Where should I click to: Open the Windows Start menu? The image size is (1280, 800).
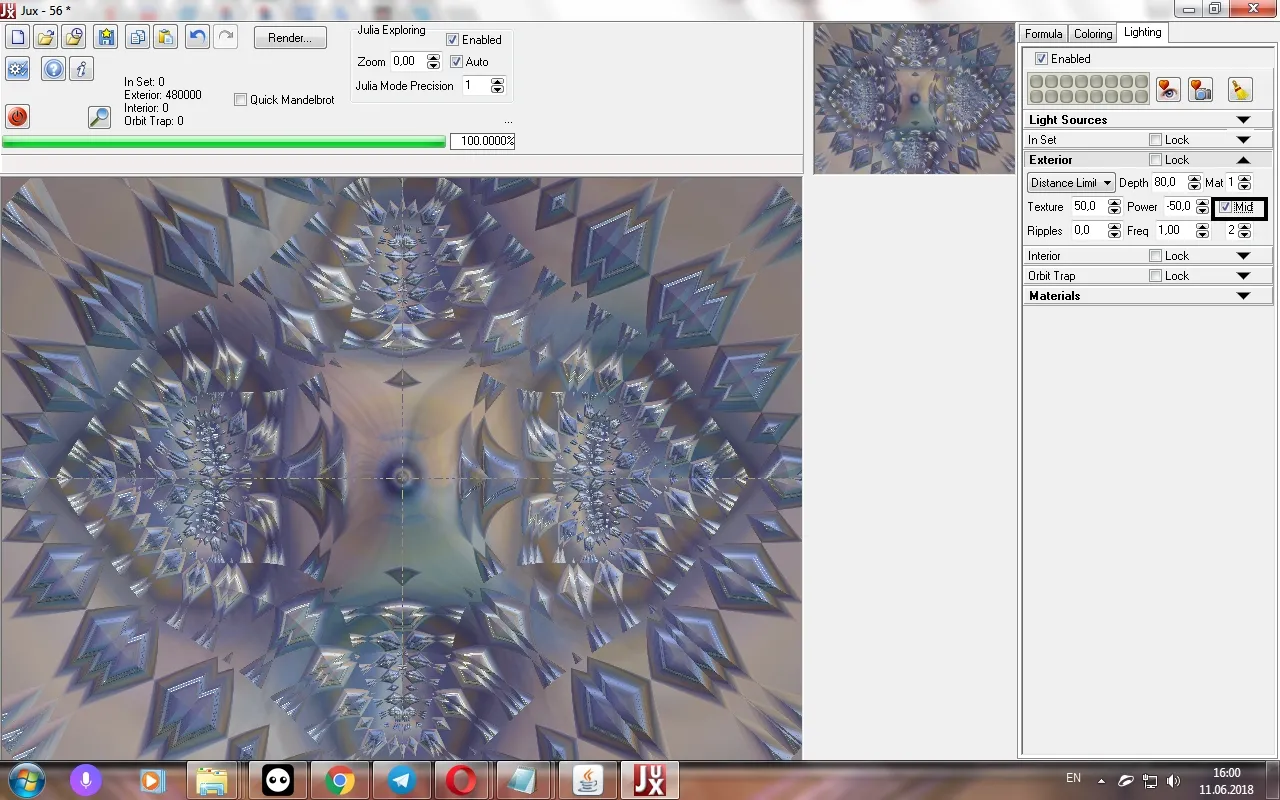[27, 780]
